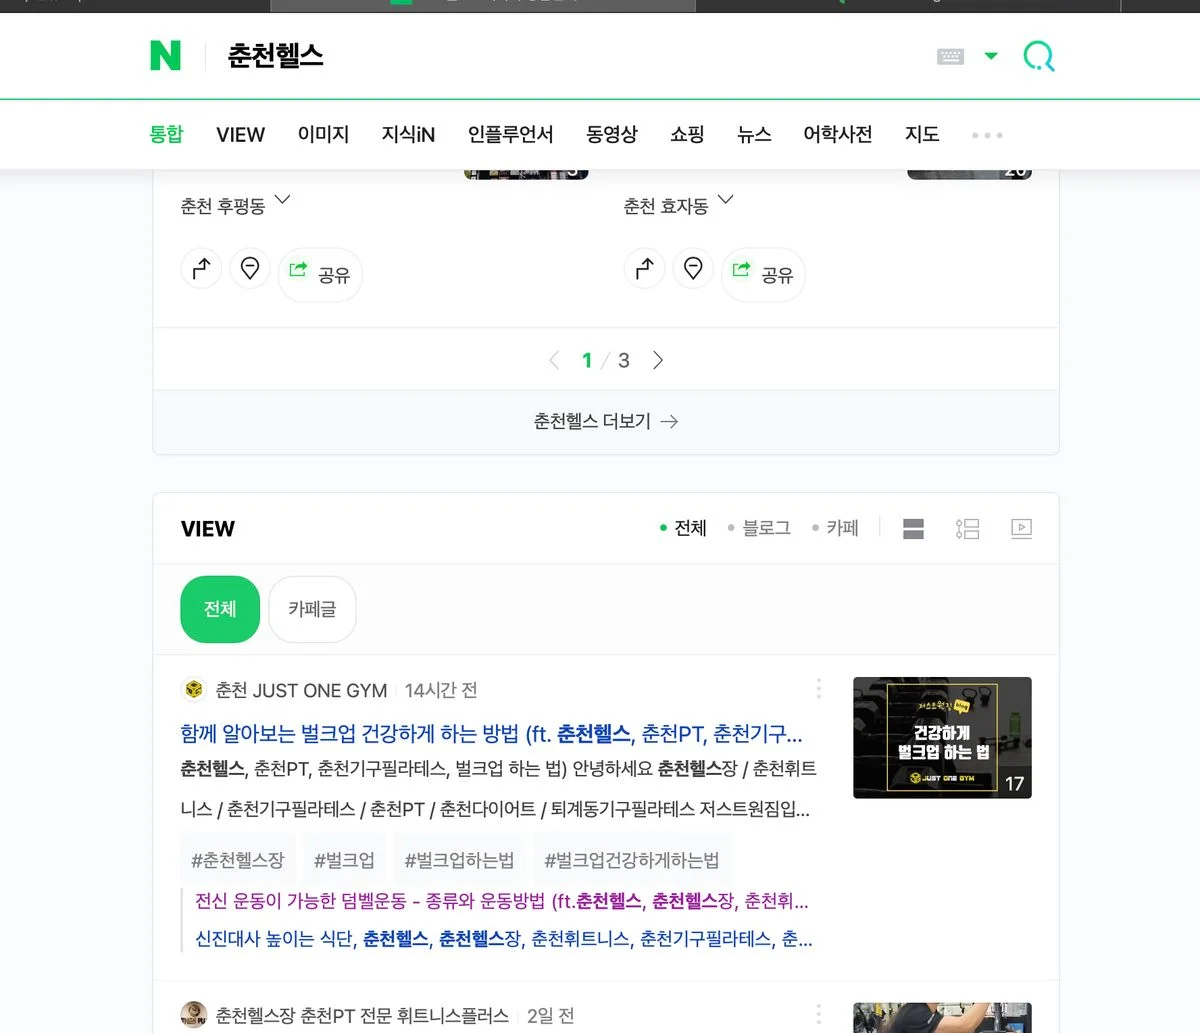Open the 동영상 tab
The width and height of the screenshot is (1200, 1033).
611,134
